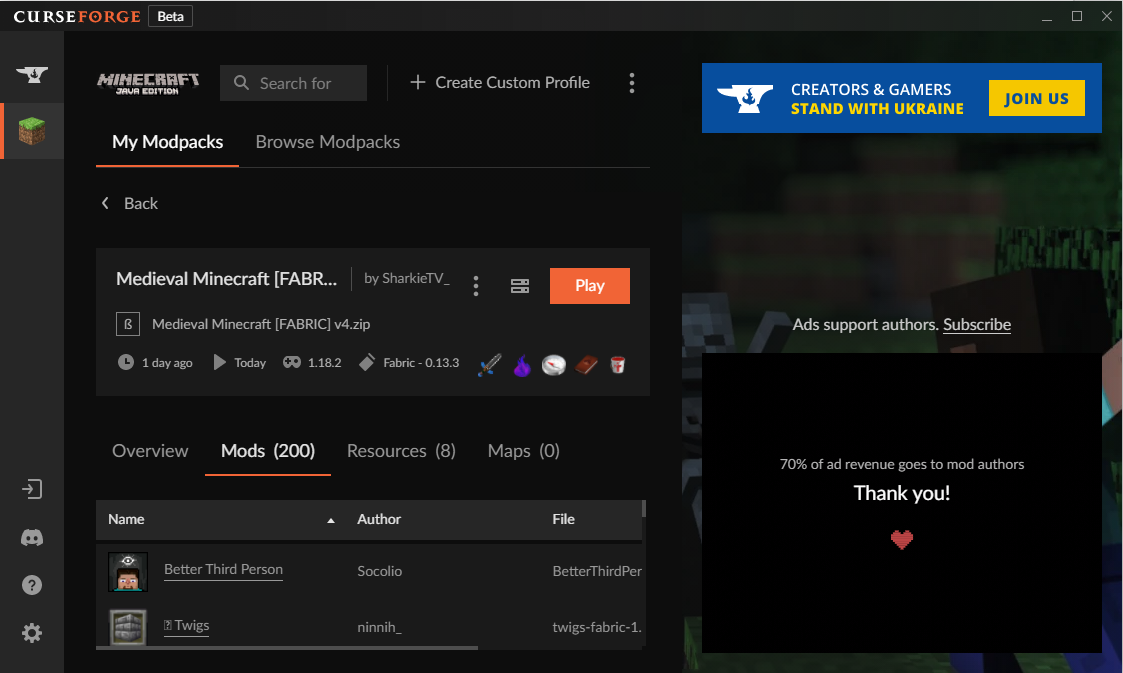The height and width of the screenshot is (673, 1123).
Task: Click the brown book mod icon
Action: click(586, 365)
